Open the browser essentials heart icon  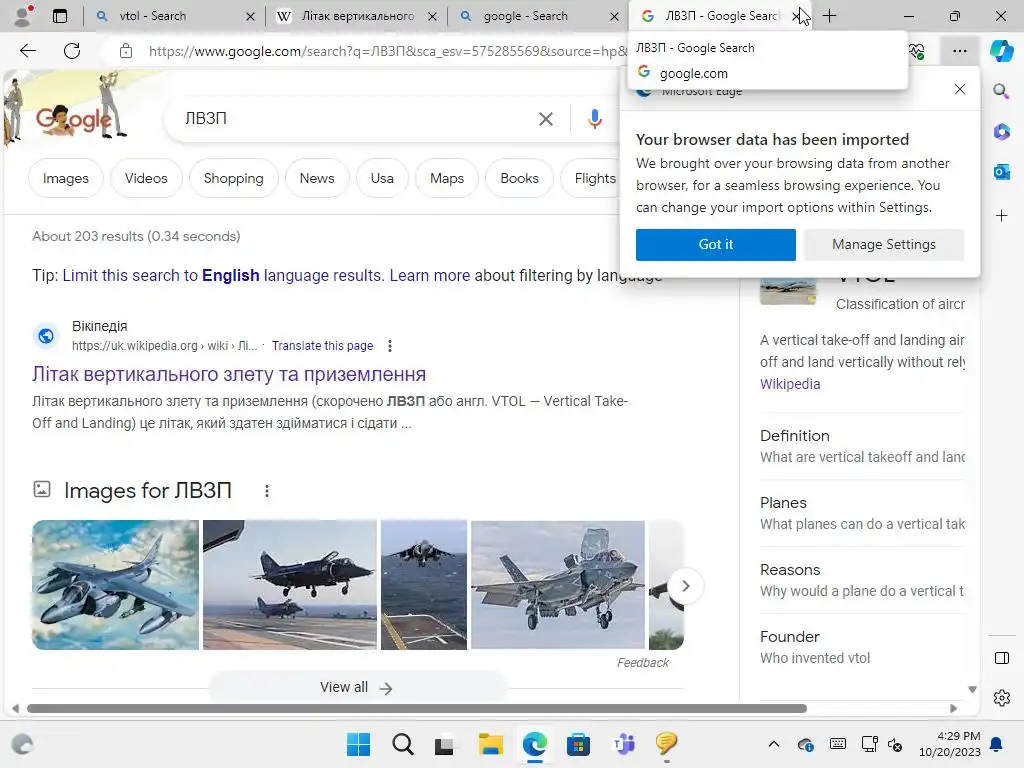click(x=916, y=51)
